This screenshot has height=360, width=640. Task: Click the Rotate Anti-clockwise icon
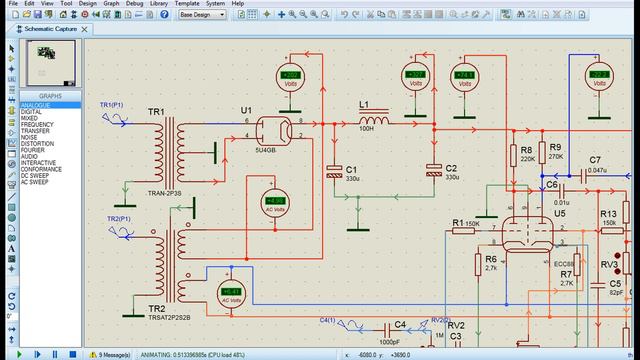(x=11, y=306)
